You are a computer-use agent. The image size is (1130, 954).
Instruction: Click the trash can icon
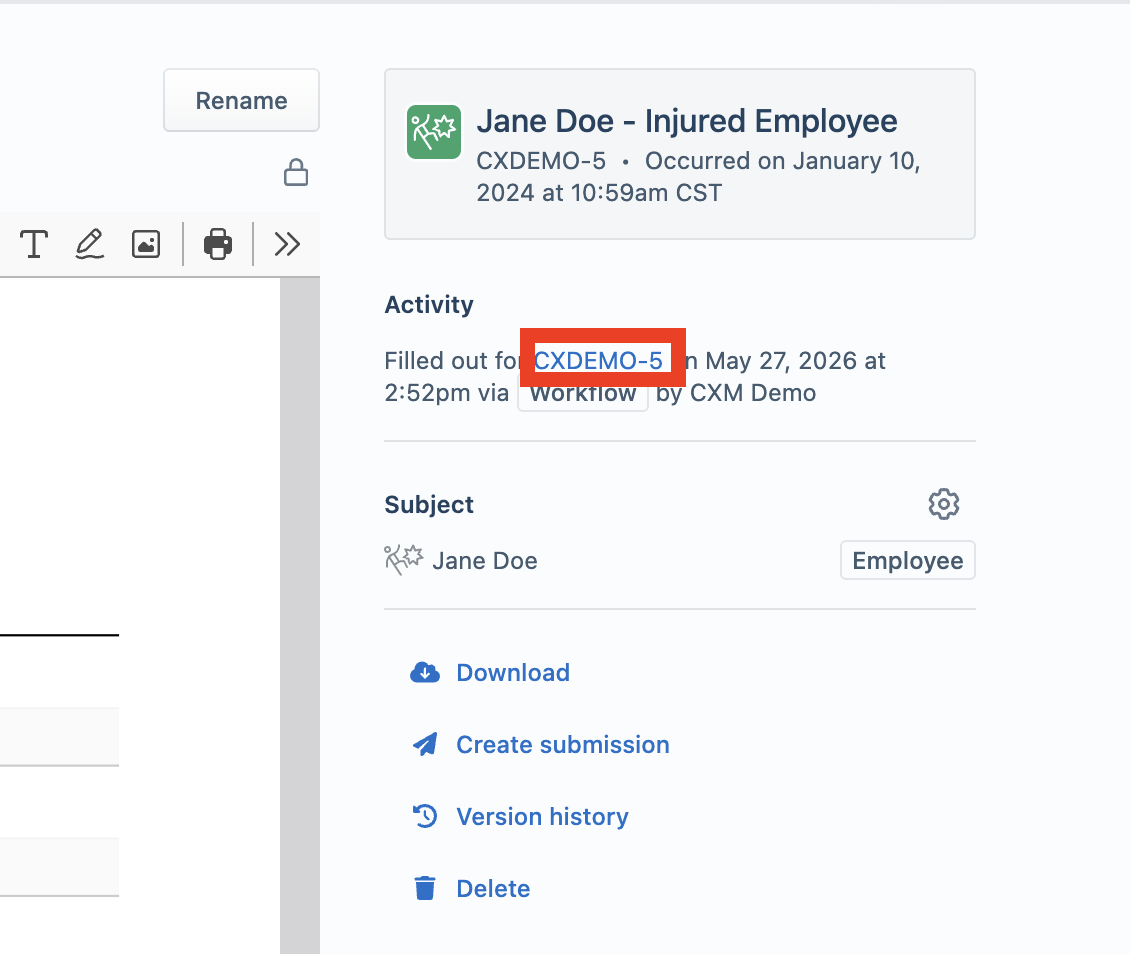click(x=425, y=888)
